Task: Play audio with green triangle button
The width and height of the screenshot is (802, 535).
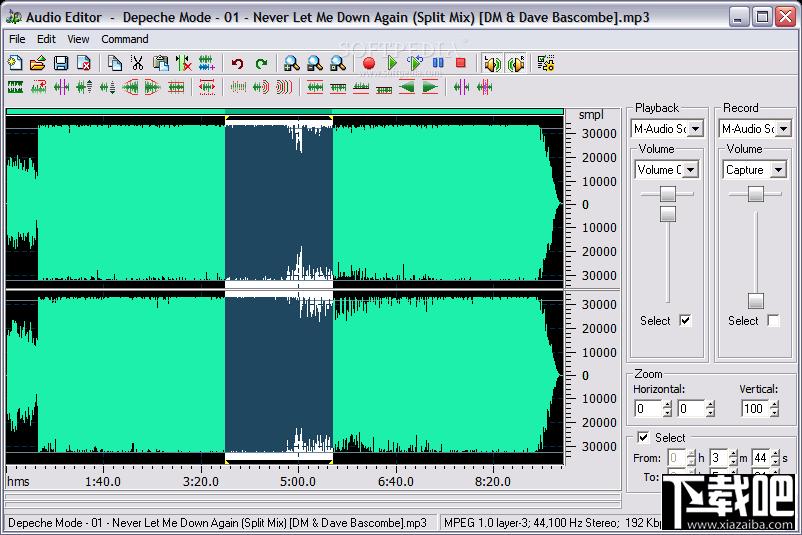Action: pyautogui.click(x=392, y=63)
